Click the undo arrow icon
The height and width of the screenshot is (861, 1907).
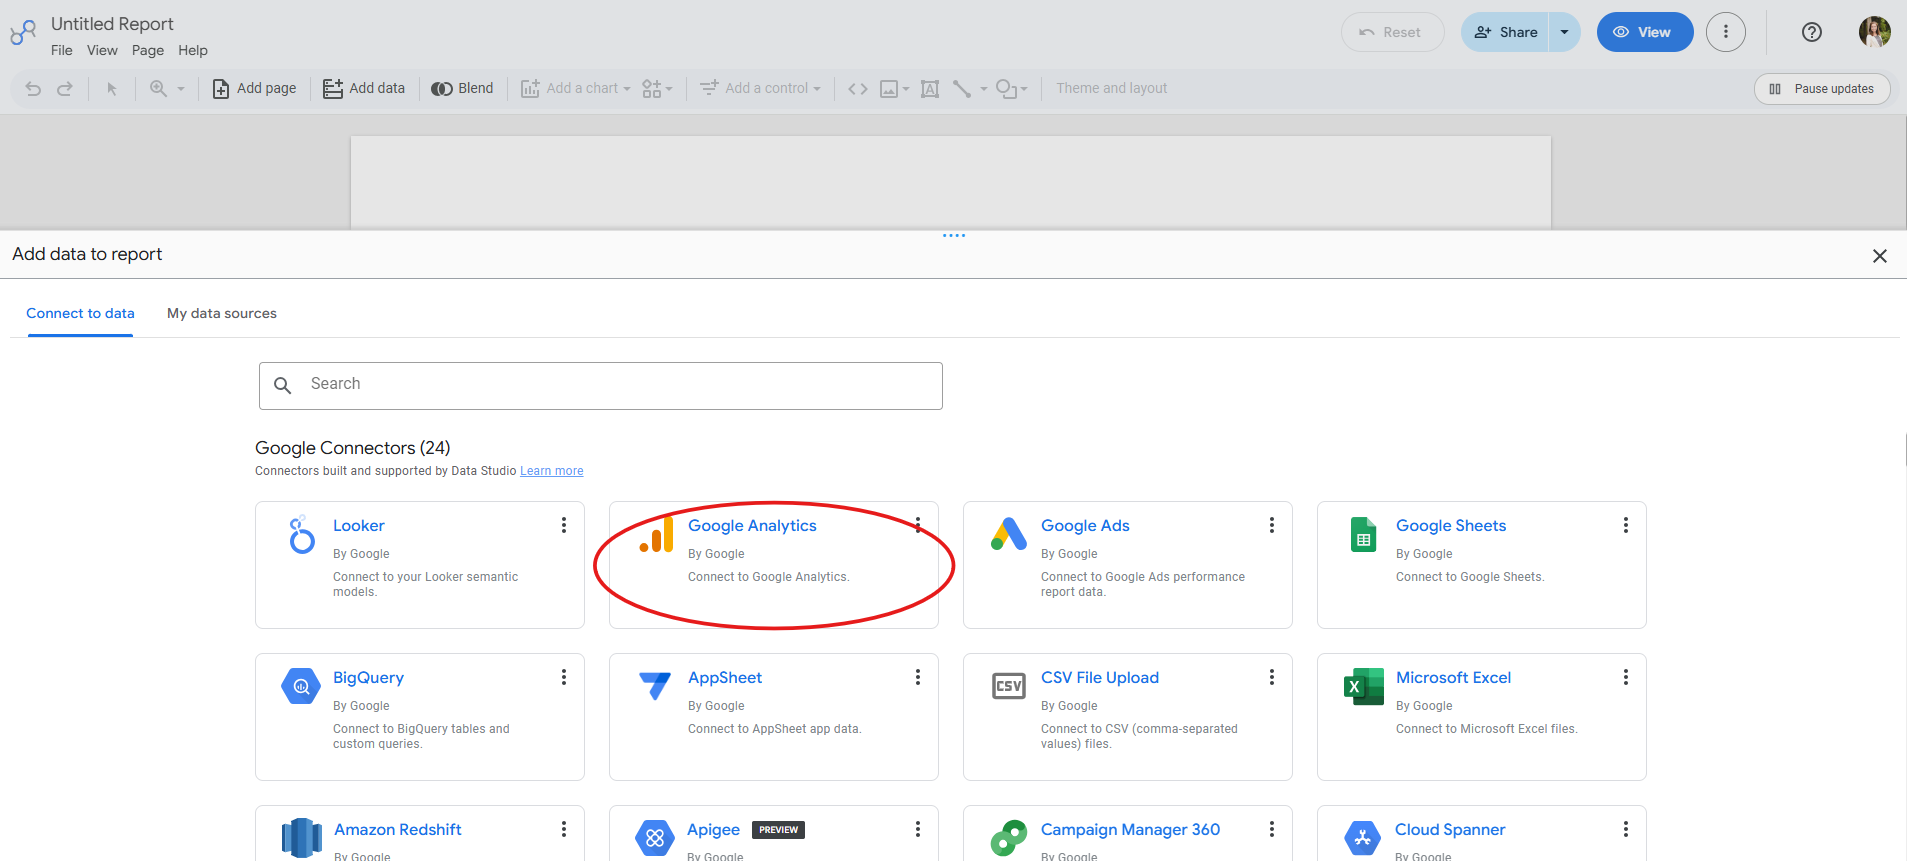33,89
